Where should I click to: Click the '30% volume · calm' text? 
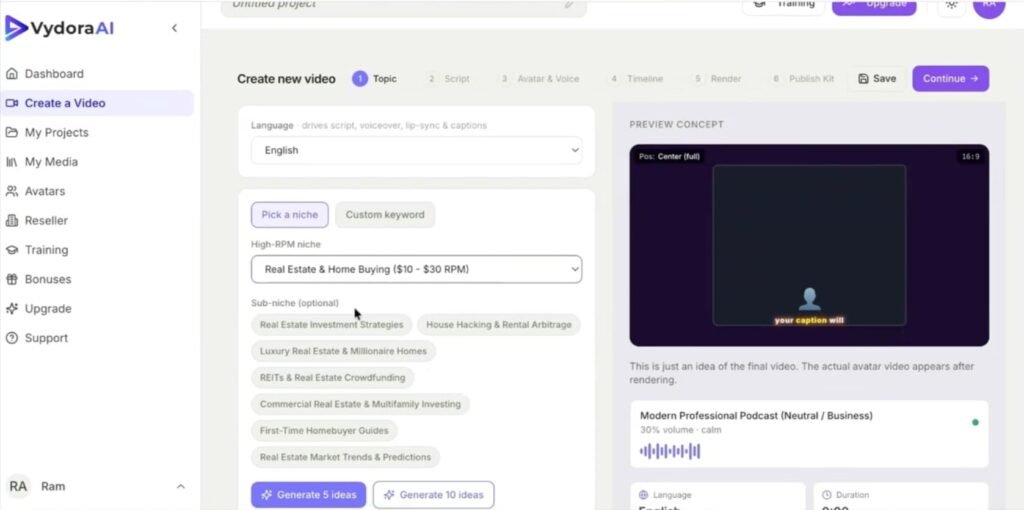click(x=680, y=430)
